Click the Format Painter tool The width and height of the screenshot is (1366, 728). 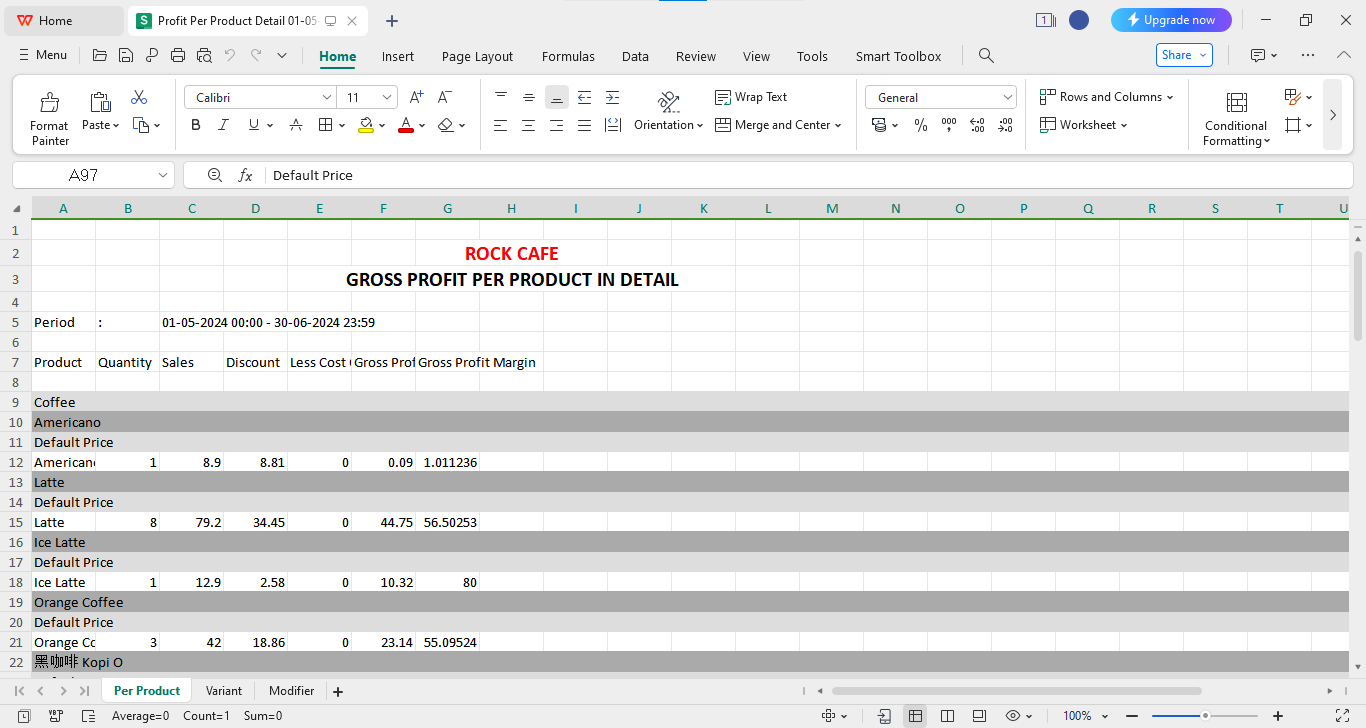pos(49,119)
